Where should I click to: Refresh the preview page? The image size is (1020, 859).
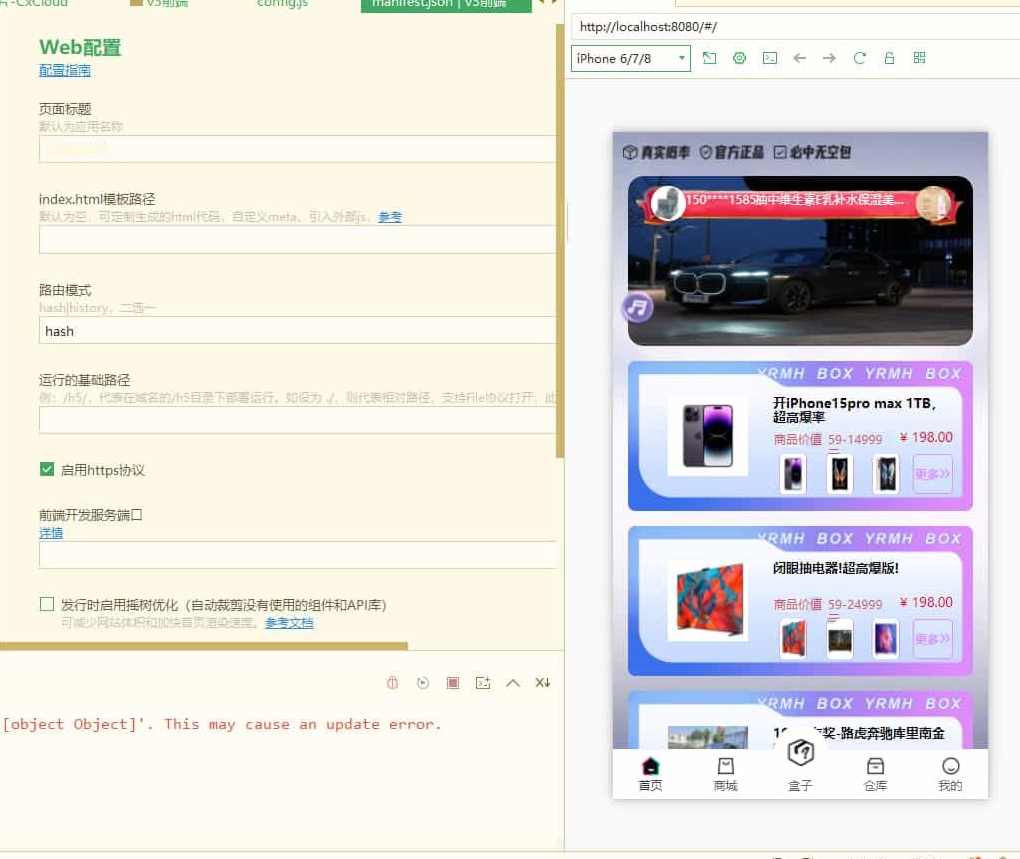click(x=860, y=58)
